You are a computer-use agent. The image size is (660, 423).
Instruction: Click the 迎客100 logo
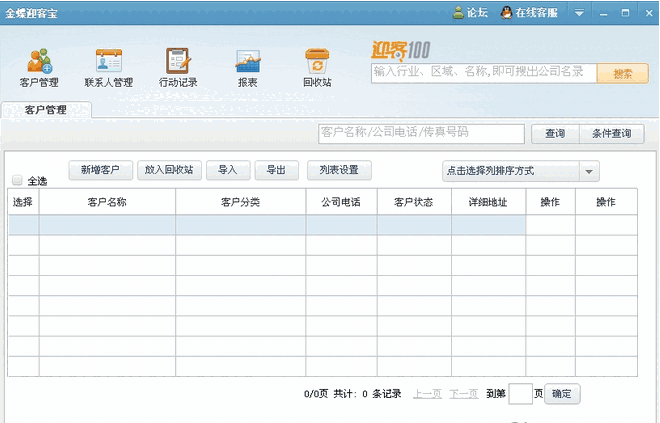pos(400,51)
